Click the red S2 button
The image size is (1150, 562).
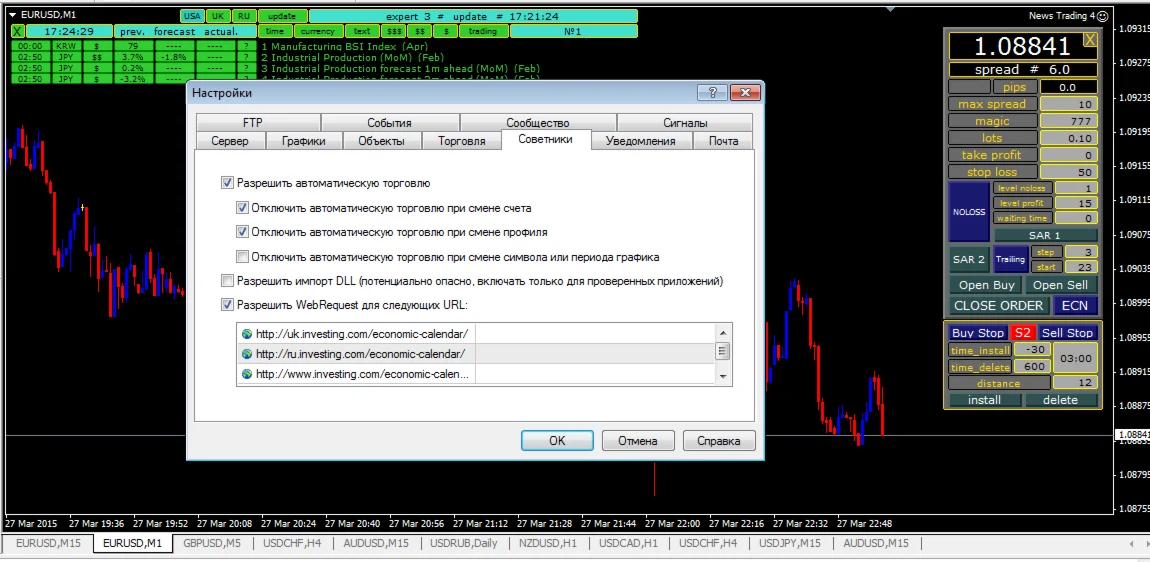[x=1022, y=332]
